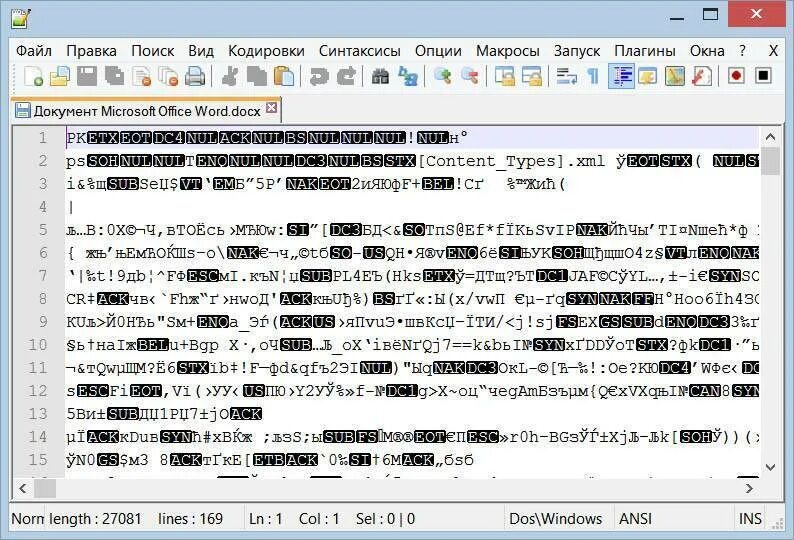Click the Save All icon
794x540 pixels.
tap(114, 76)
